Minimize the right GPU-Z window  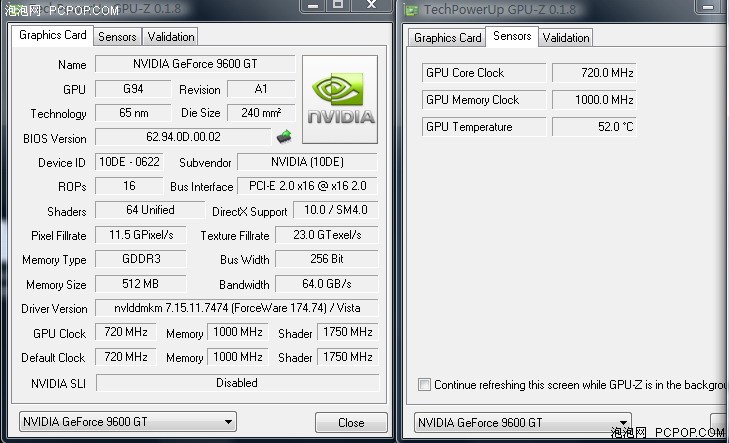708,7
